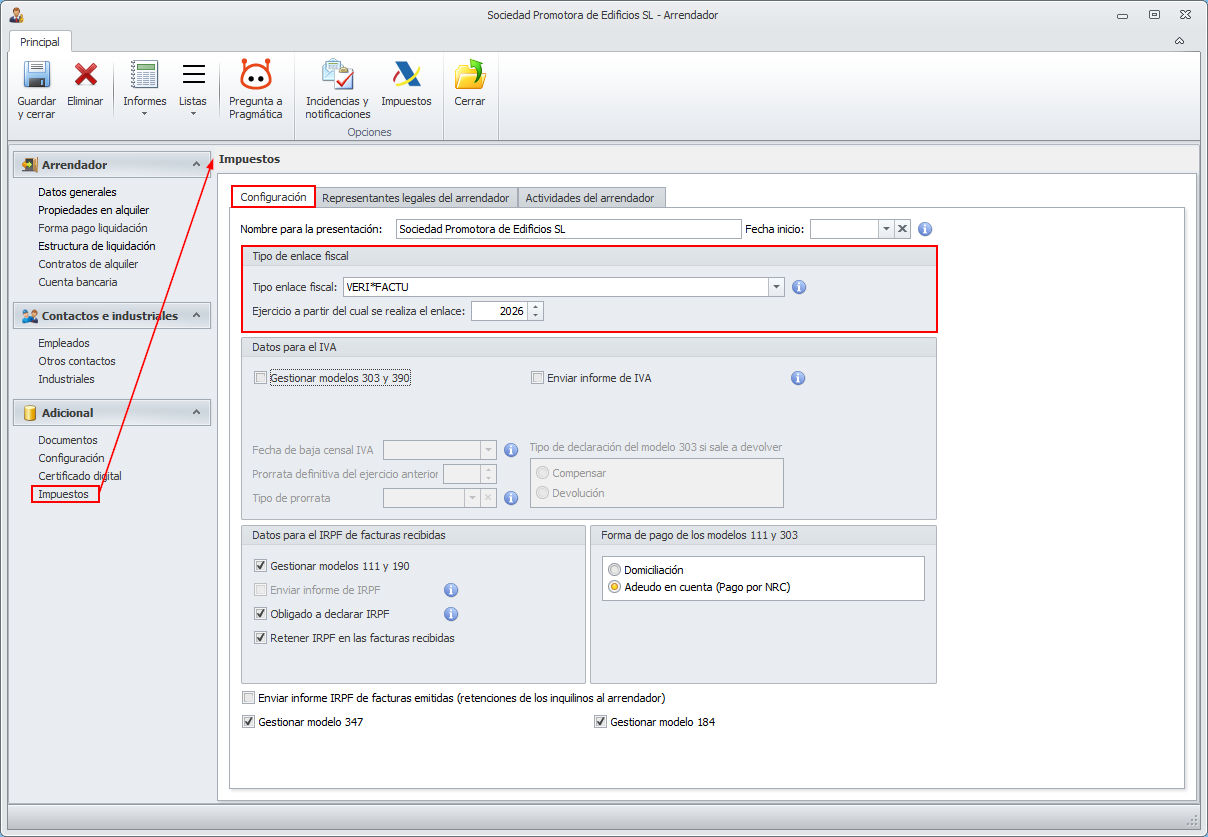This screenshot has height=837, width=1208.
Task: Open the Listas dropdown arrow
Action: 193,114
